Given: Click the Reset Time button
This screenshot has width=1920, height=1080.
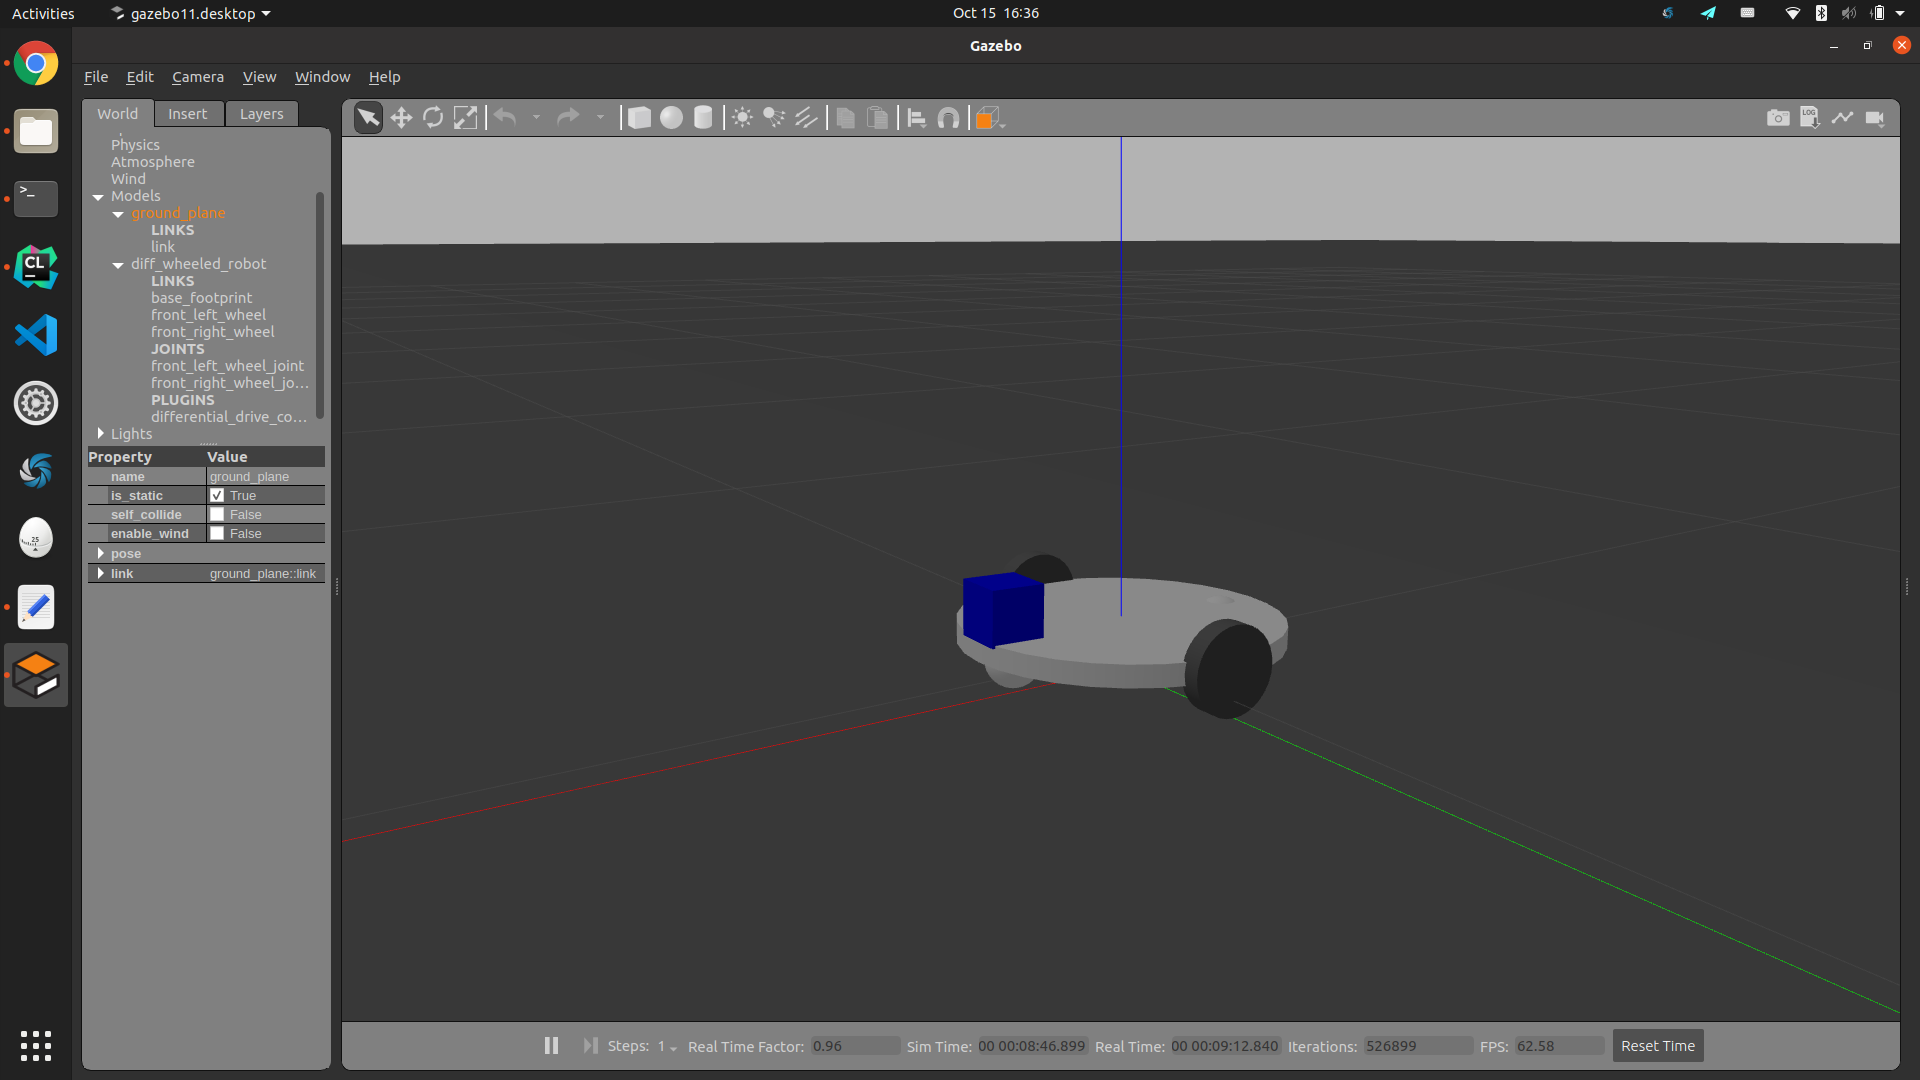Looking at the screenshot, I should (x=1657, y=1046).
